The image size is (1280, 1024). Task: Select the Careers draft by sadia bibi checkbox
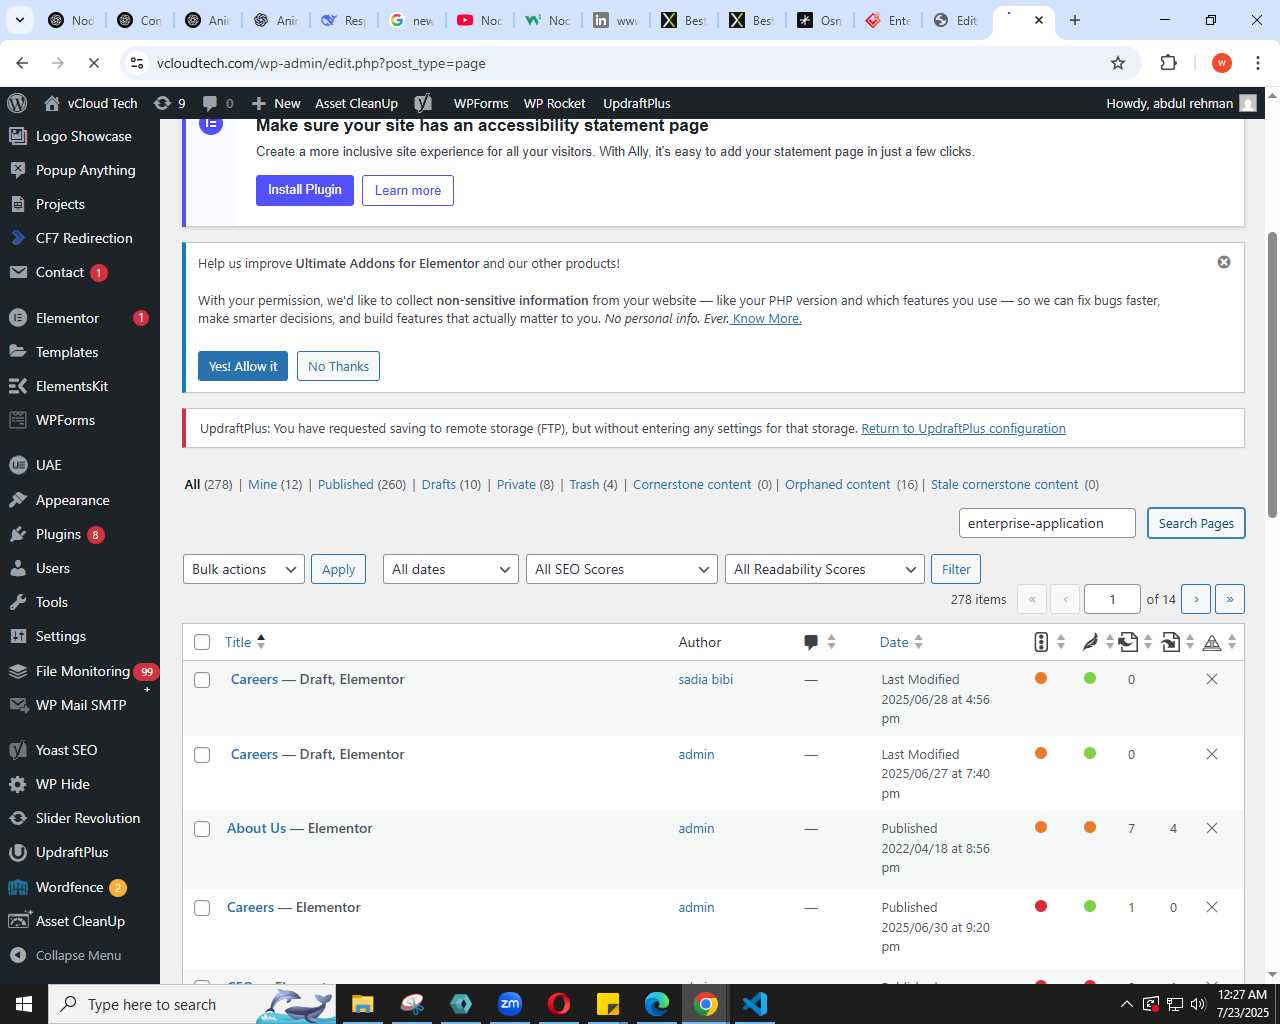point(202,680)
